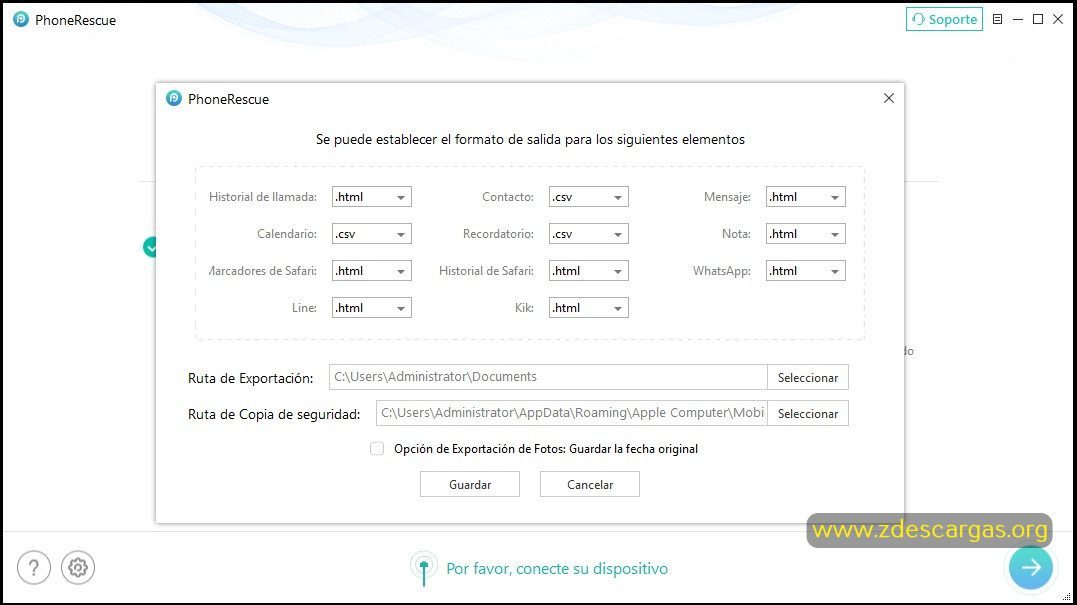Open the help question mark icon

(x=34, y=568)
